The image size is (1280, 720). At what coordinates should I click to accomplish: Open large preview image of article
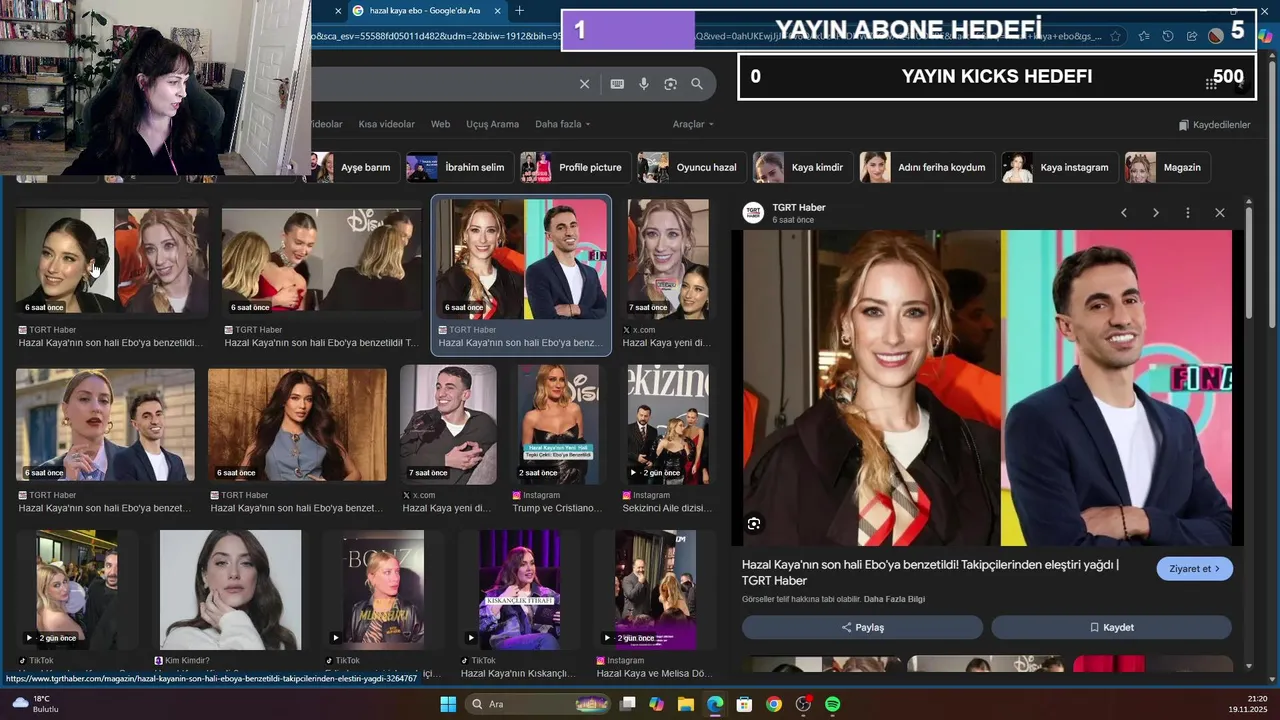click(x=987, y=387)
